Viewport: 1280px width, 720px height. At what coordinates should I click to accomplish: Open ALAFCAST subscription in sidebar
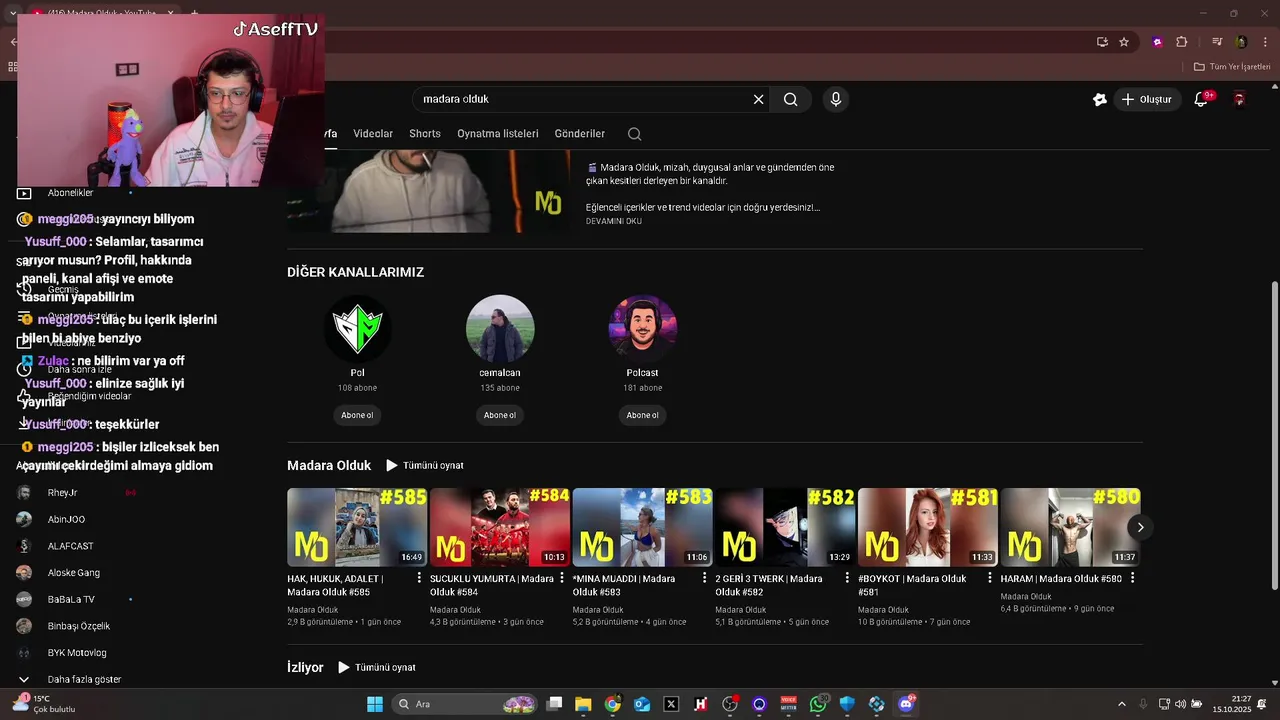[x=70, y=546]
